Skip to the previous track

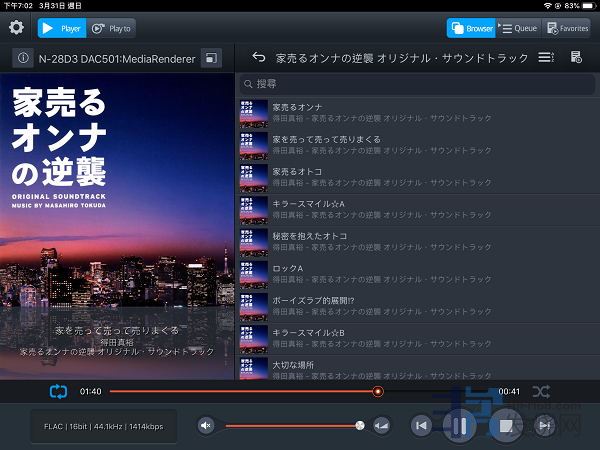point(422,426)
